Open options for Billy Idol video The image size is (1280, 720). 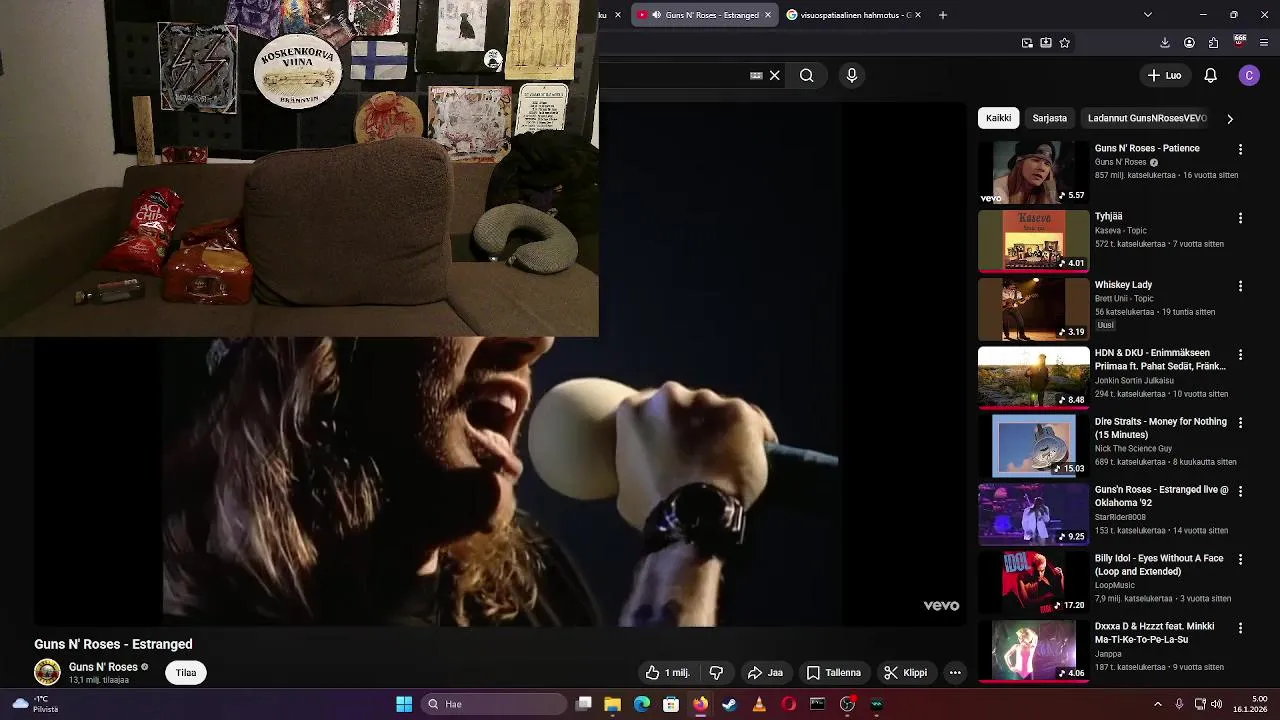click(1240, 559)
